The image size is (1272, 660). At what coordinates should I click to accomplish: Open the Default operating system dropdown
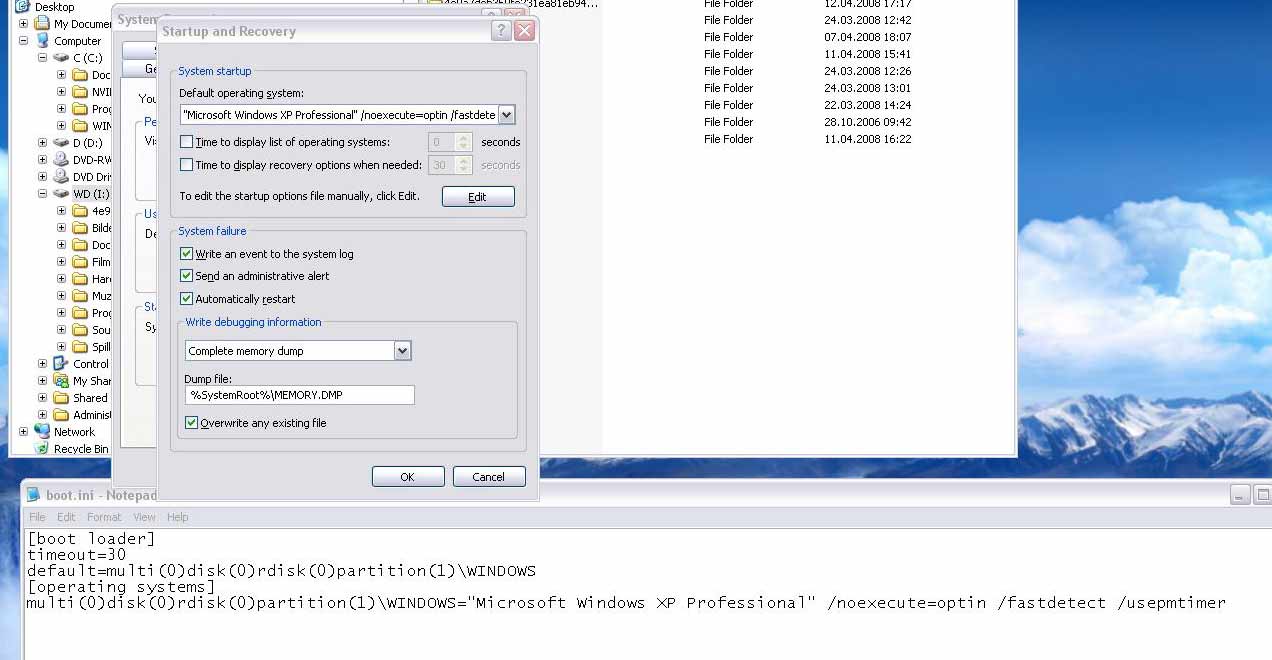(x=506, y=115)
